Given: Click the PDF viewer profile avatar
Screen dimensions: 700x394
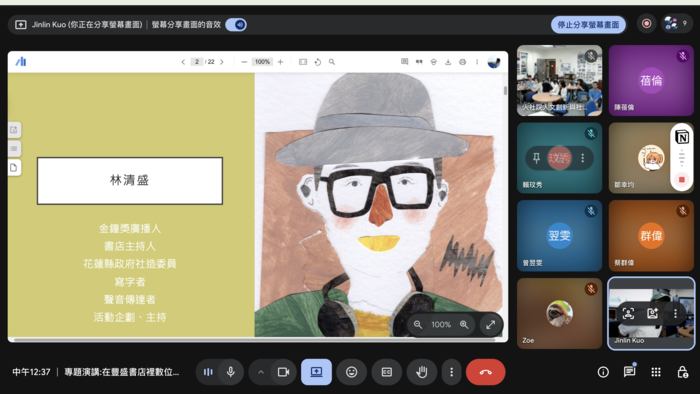Looking at the screenshot, I should tap(494, 62).
